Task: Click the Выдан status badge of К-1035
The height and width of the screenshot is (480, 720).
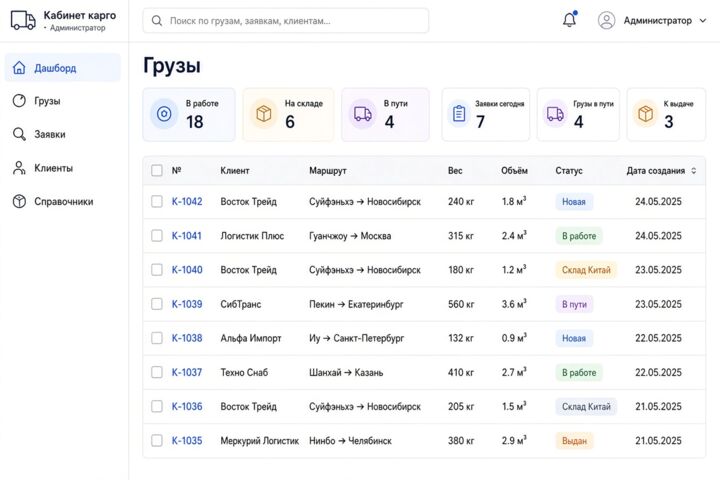Action: point(574,440)
